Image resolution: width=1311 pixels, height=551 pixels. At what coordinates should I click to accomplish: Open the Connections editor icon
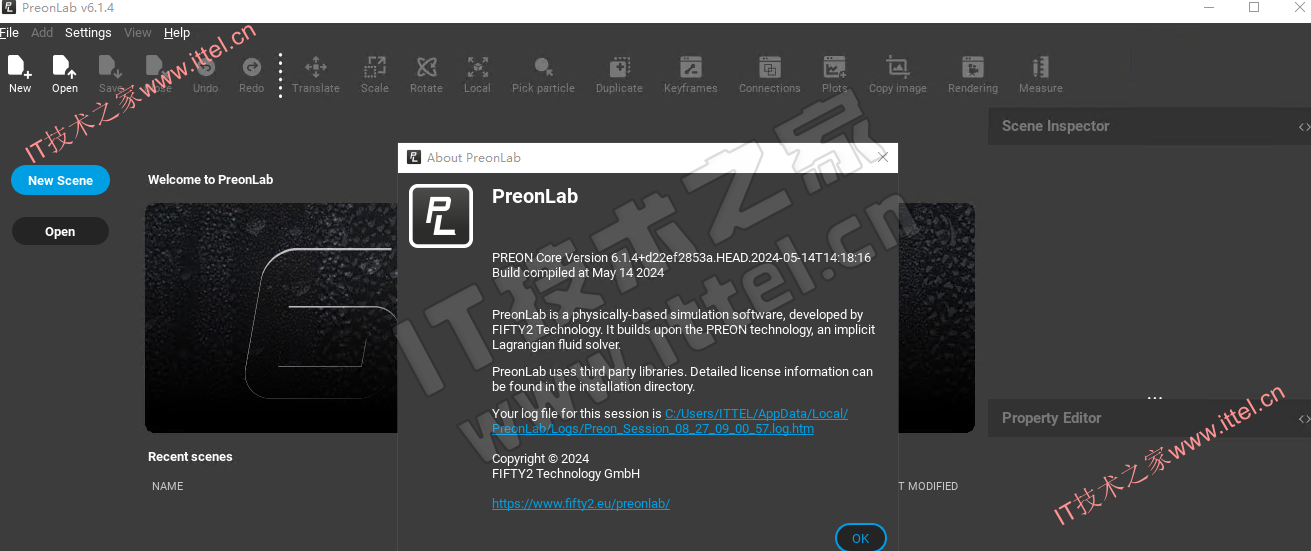(x=769, y=75)
